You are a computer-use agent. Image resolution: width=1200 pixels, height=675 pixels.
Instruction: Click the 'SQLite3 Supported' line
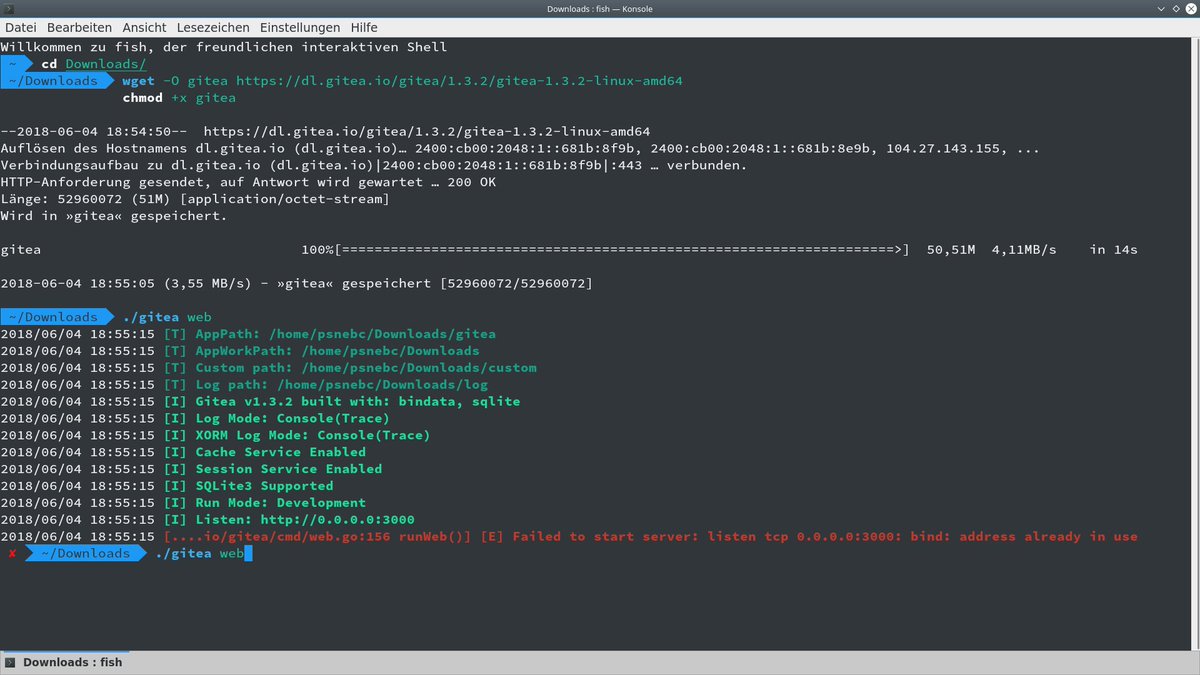[166, 486]
